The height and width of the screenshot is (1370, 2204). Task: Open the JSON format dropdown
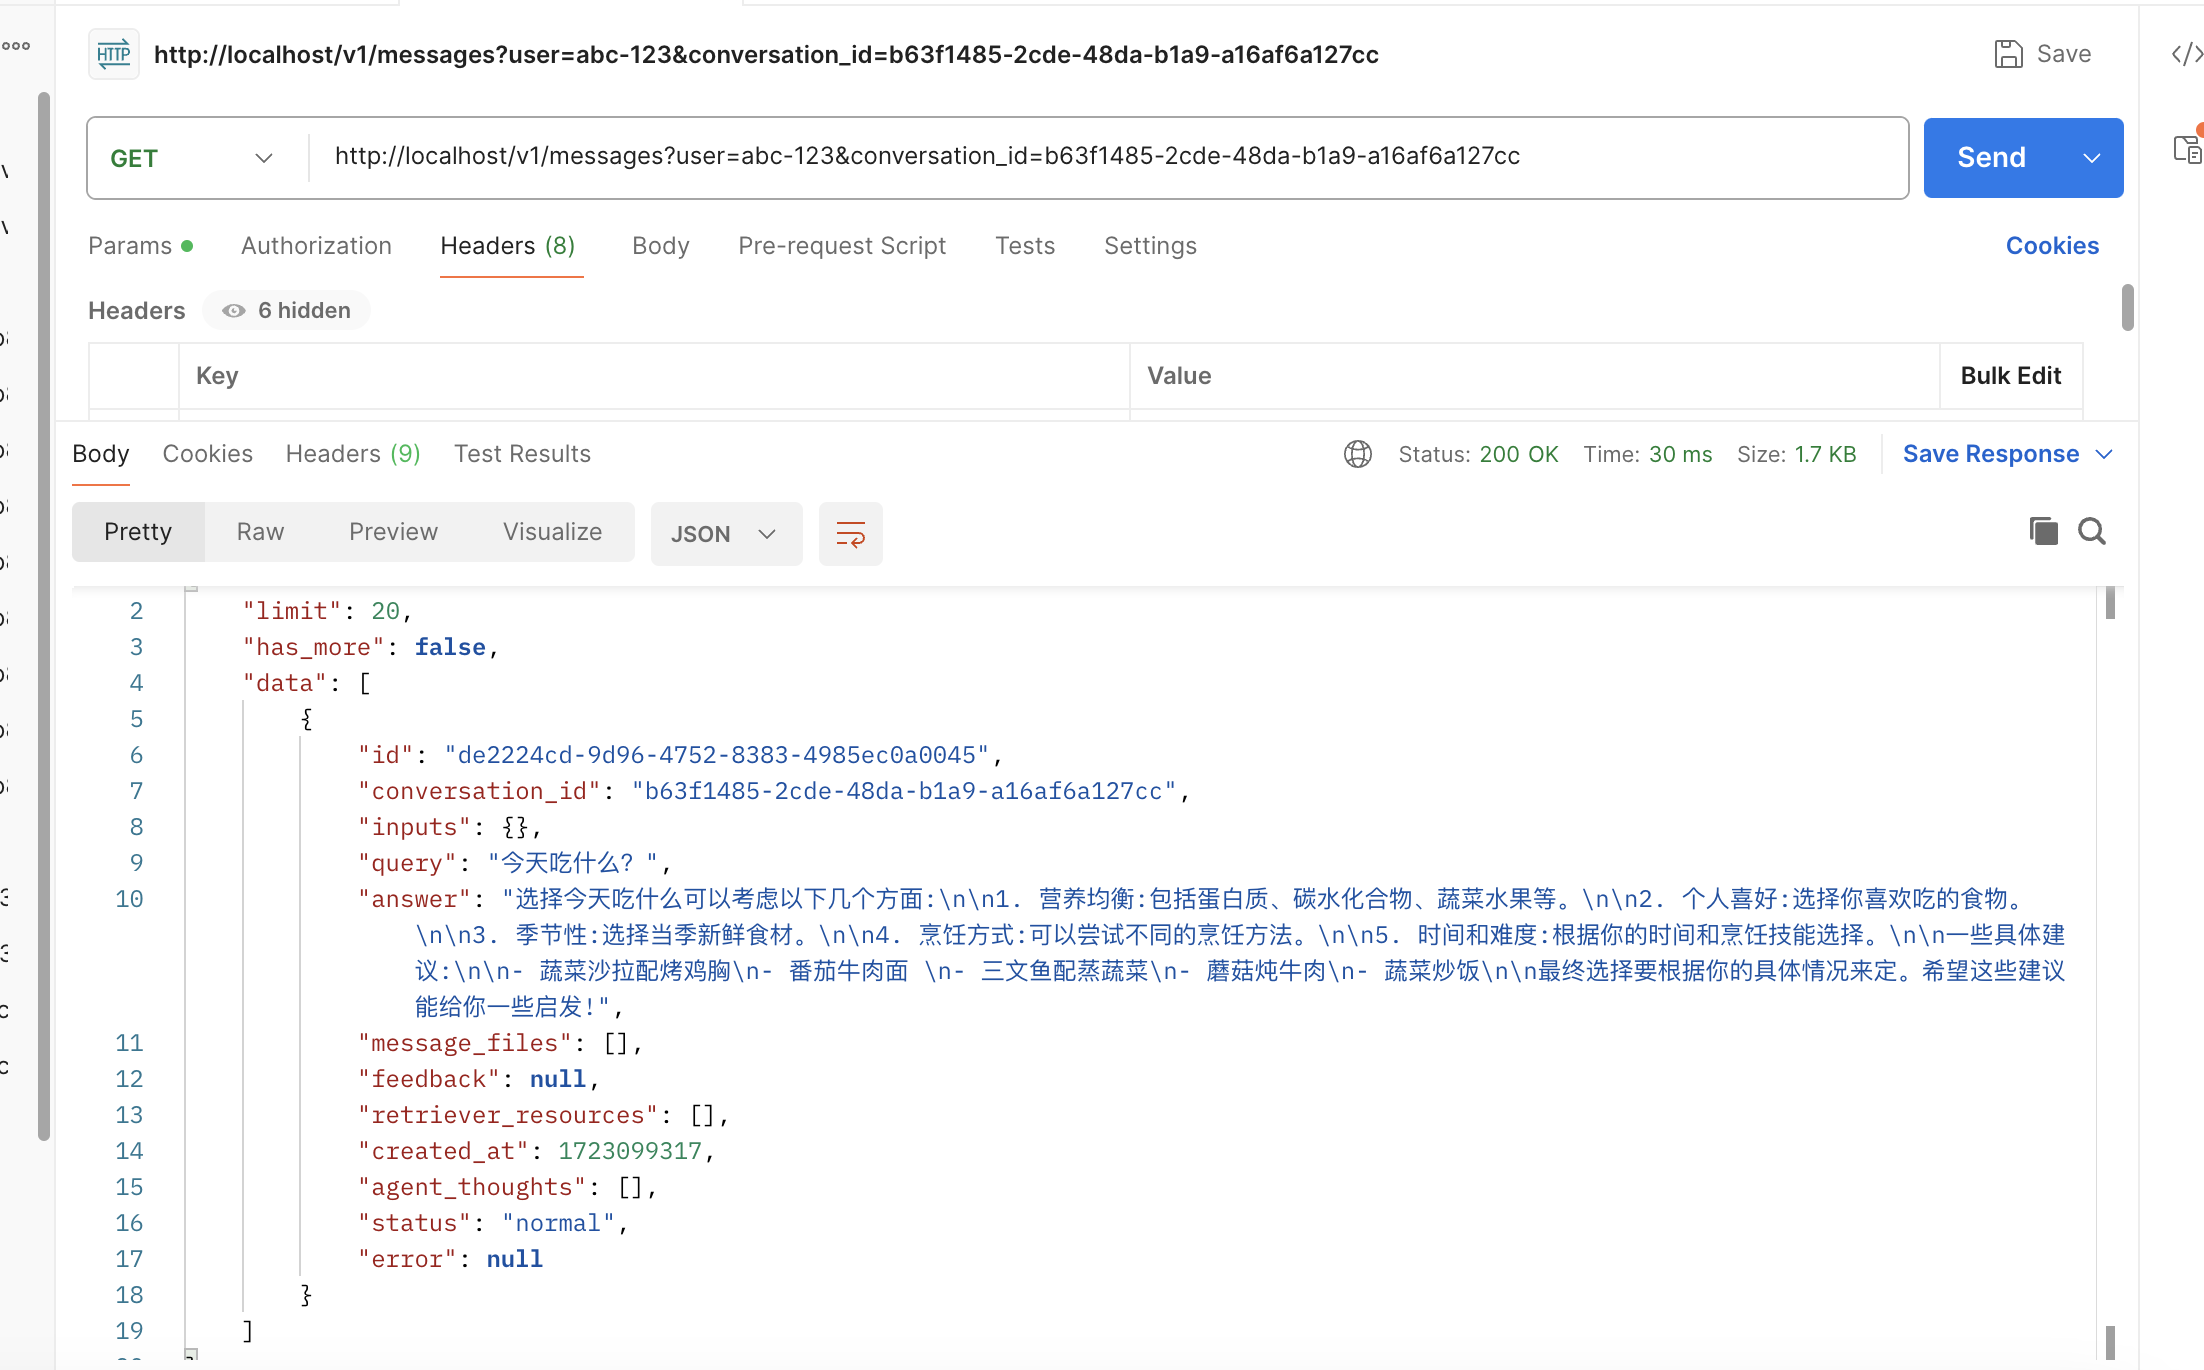click(x=725, y=534)
